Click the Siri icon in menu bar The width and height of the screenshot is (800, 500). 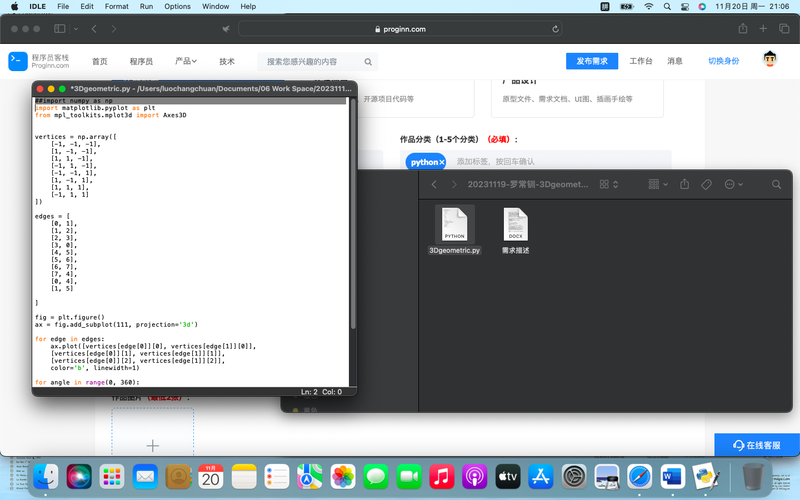click(x=702, y=7)
